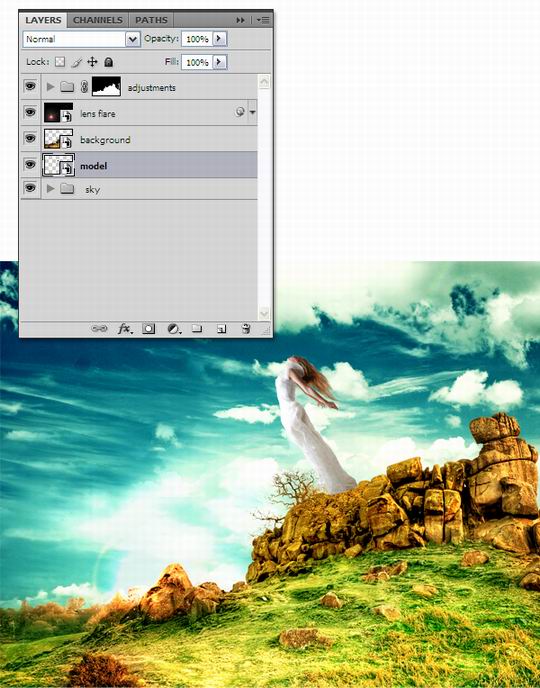Click the Opacity value field
Image resolution: width=540 pixels, height=688 pixels.
pyautogui.click(x=197, y=39)
